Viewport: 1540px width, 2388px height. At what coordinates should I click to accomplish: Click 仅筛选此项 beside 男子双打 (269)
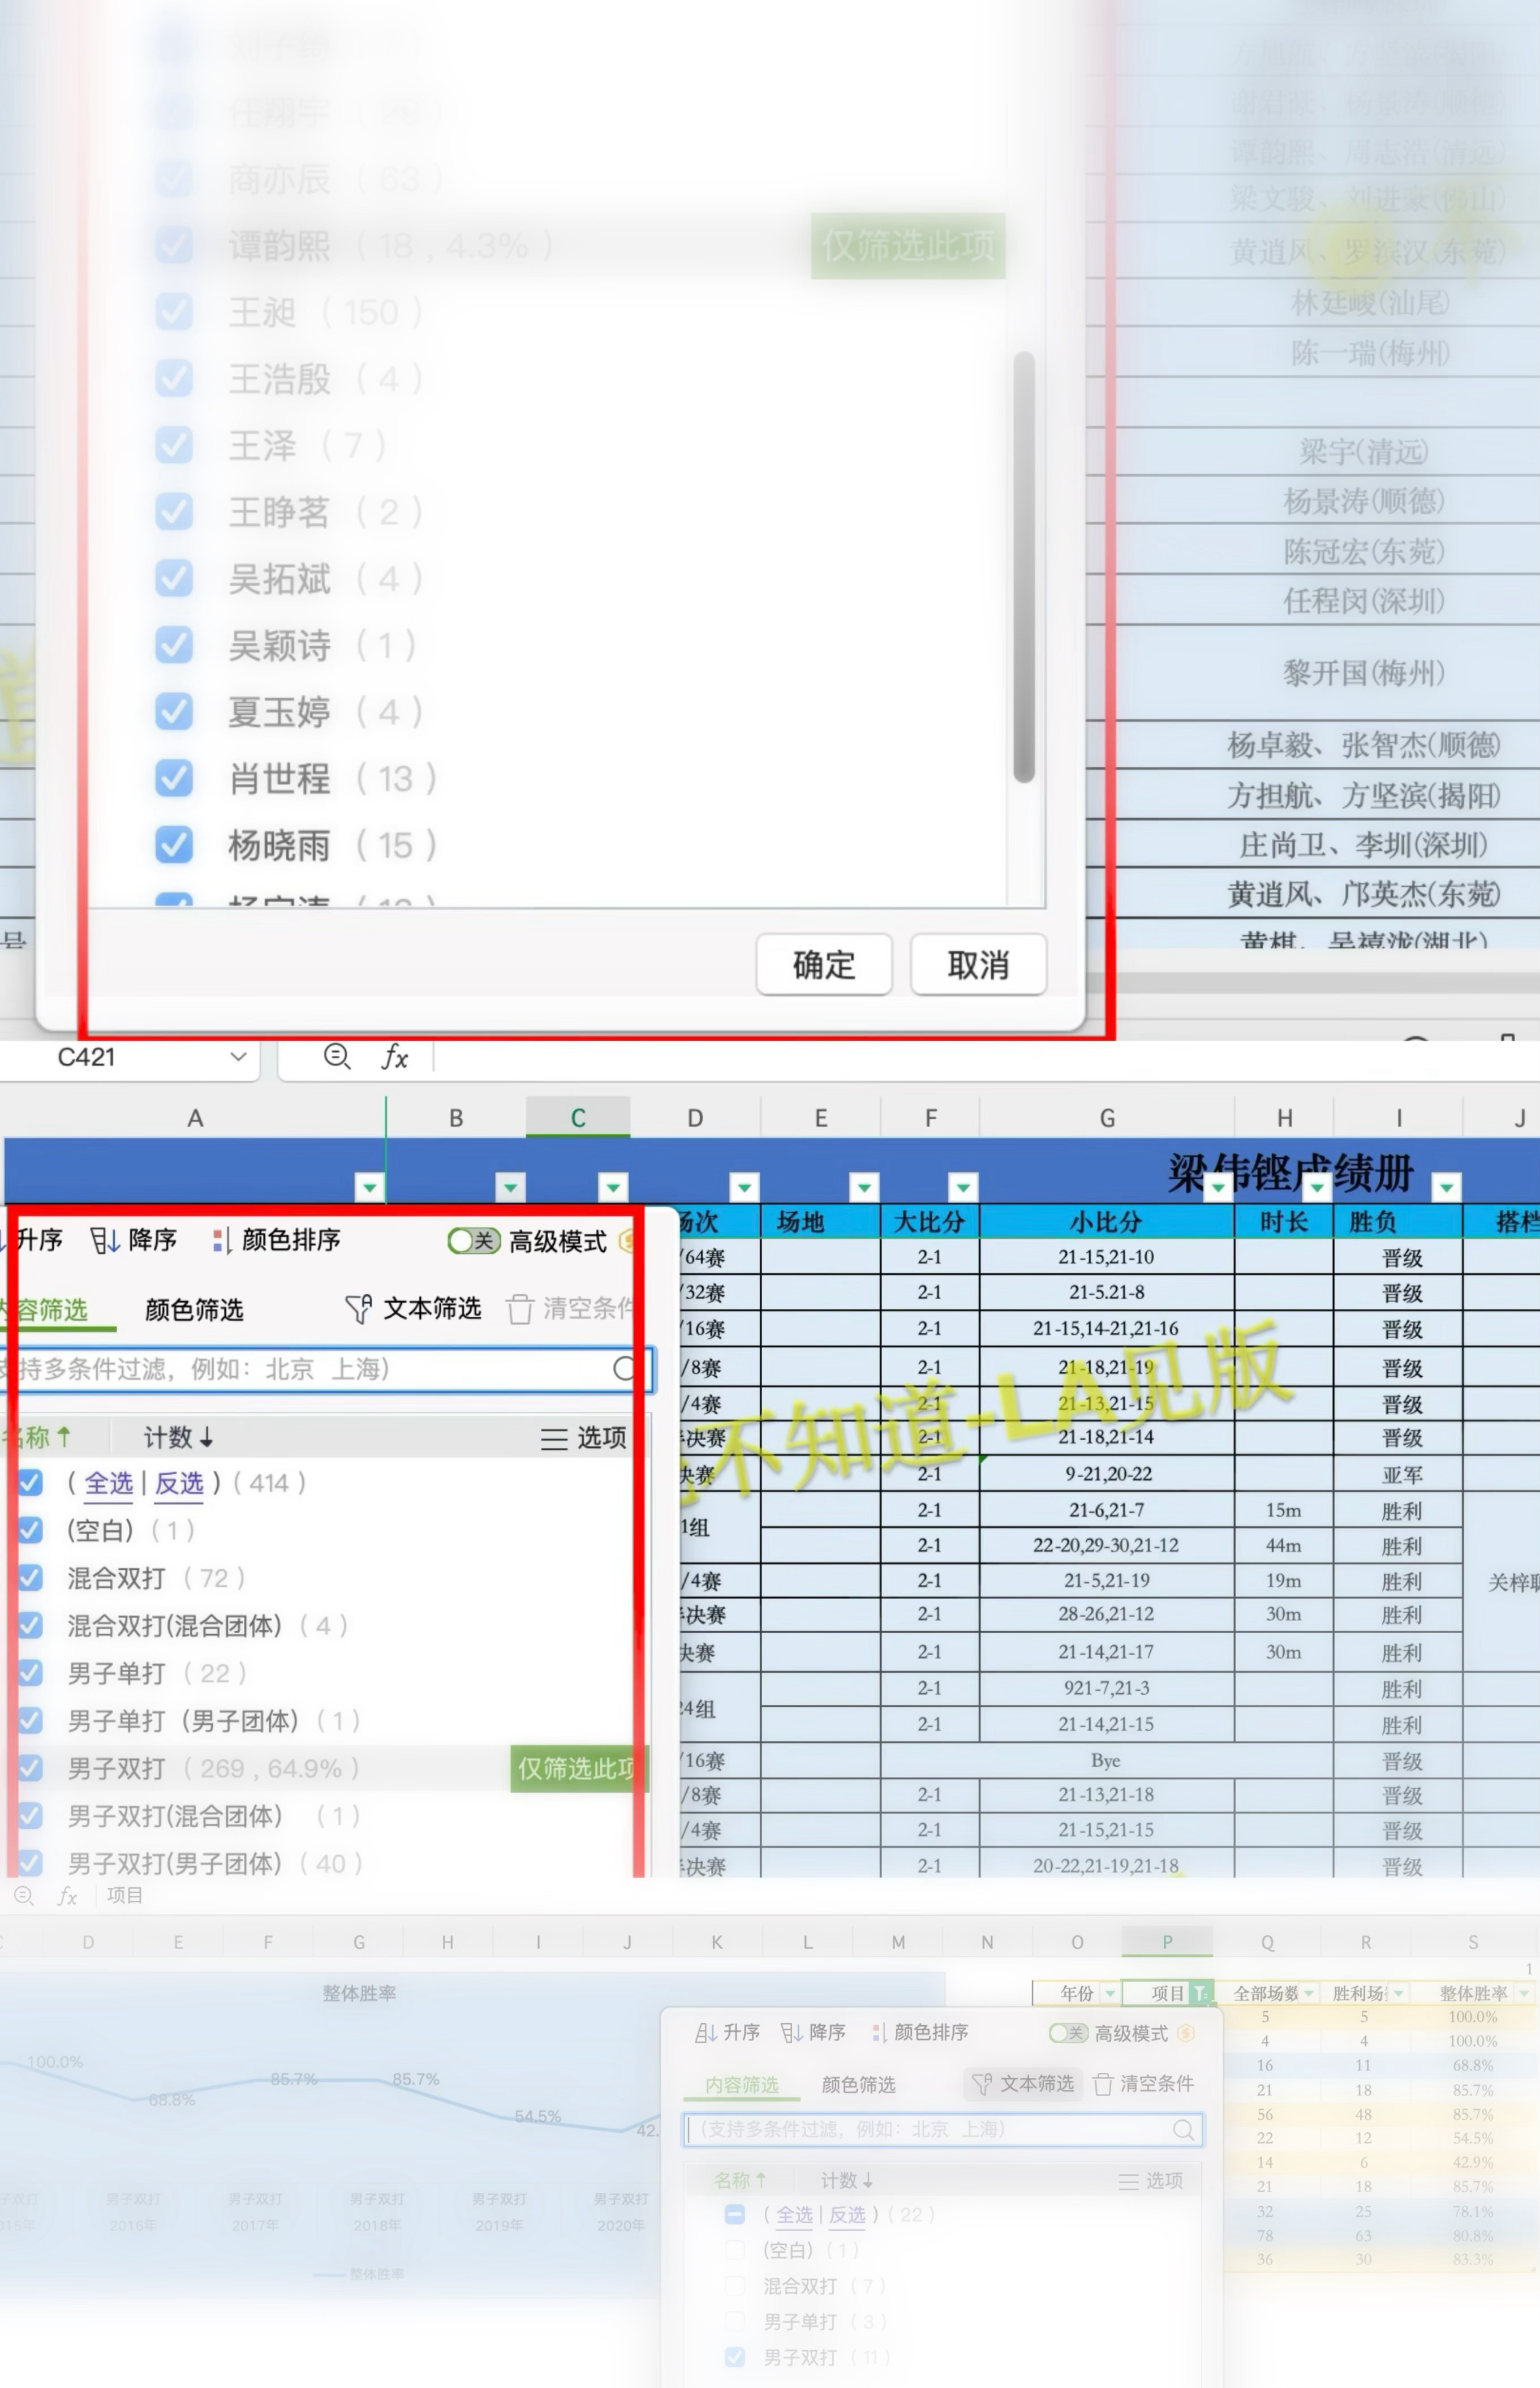tap(578, 1768)
